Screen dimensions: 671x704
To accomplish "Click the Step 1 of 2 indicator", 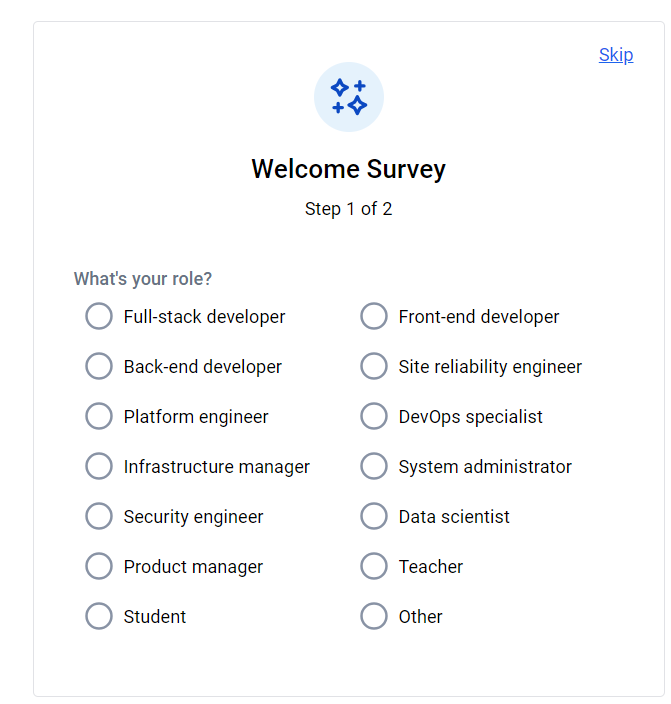I will tap(349, 209).
